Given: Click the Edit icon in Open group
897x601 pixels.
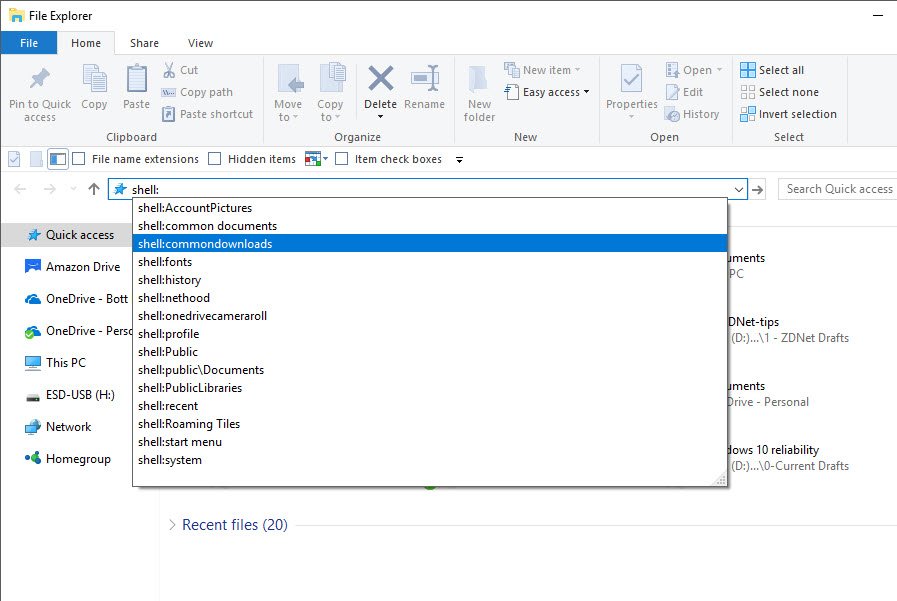Looking at the screenshot, I should 673,92.
